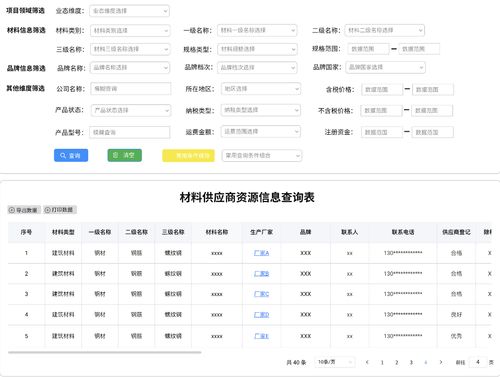Expand the 一级名称 selector
Viewport: 500px width, 377px height.
(x=257, y=30)
